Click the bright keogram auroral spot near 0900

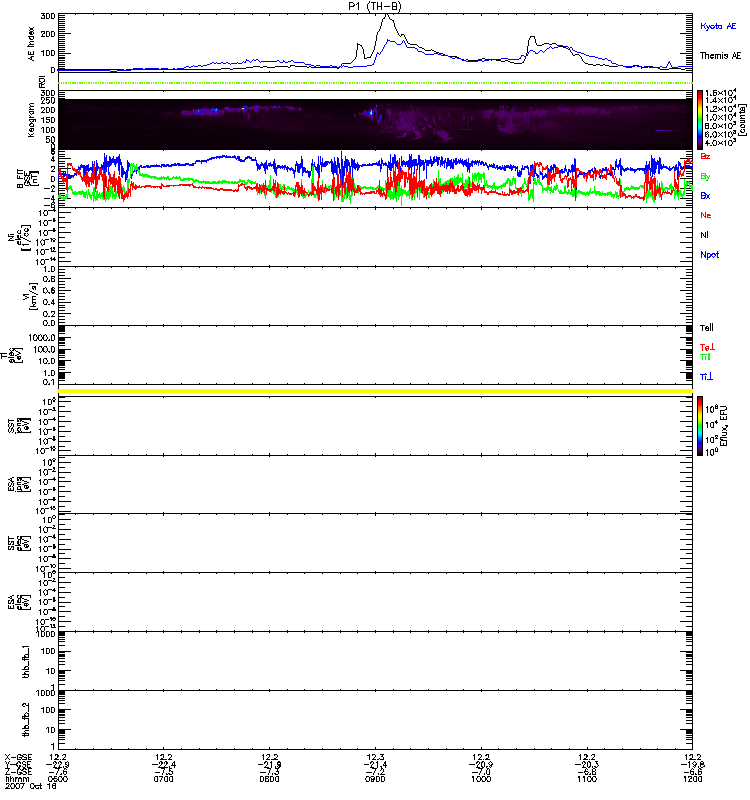[x=371, y=112]
